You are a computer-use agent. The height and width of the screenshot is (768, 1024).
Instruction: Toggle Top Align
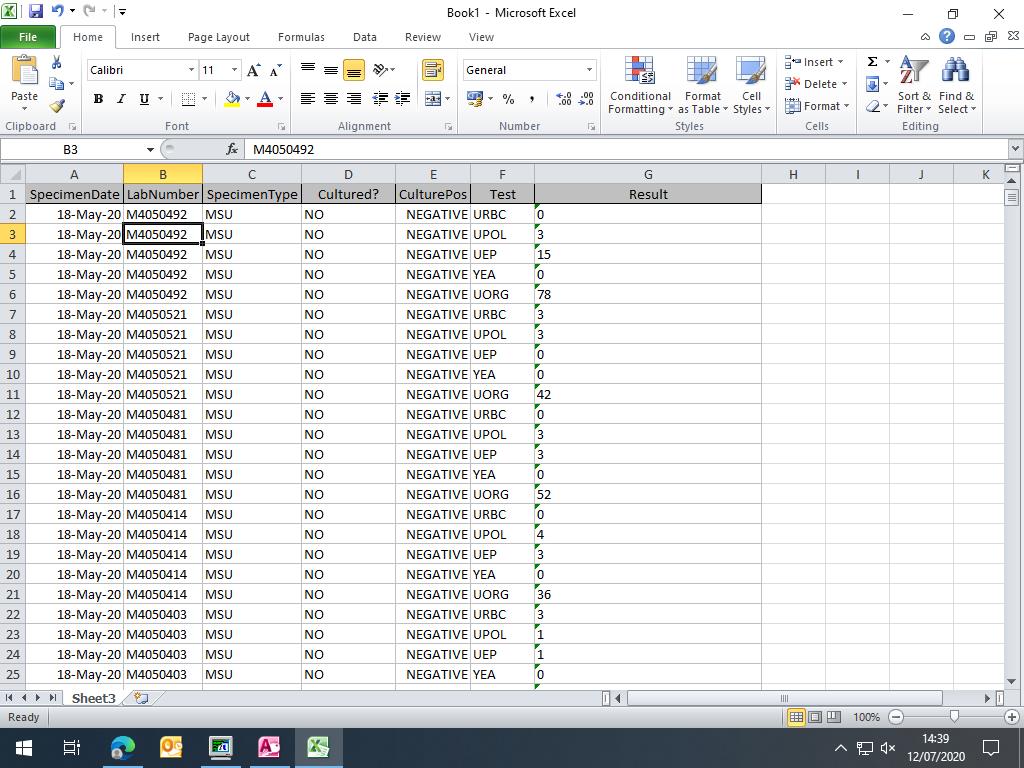coord(308,70)
